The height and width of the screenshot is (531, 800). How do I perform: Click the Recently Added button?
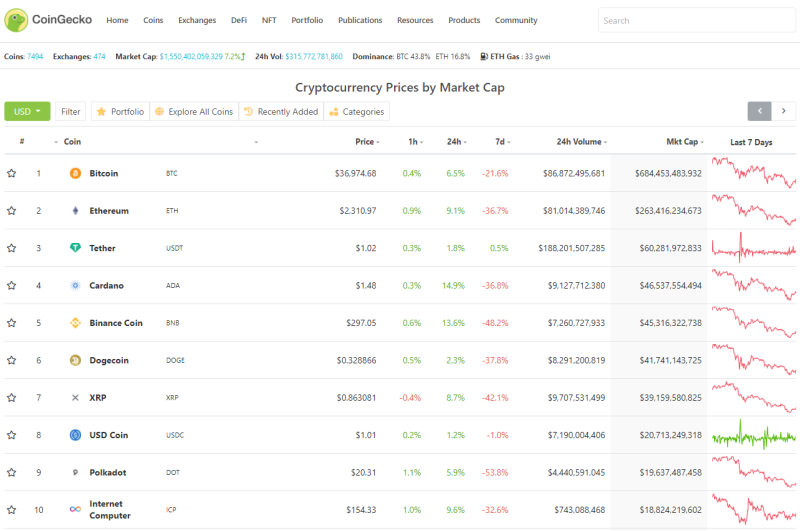pyautogui.click(x=281, y=111)
